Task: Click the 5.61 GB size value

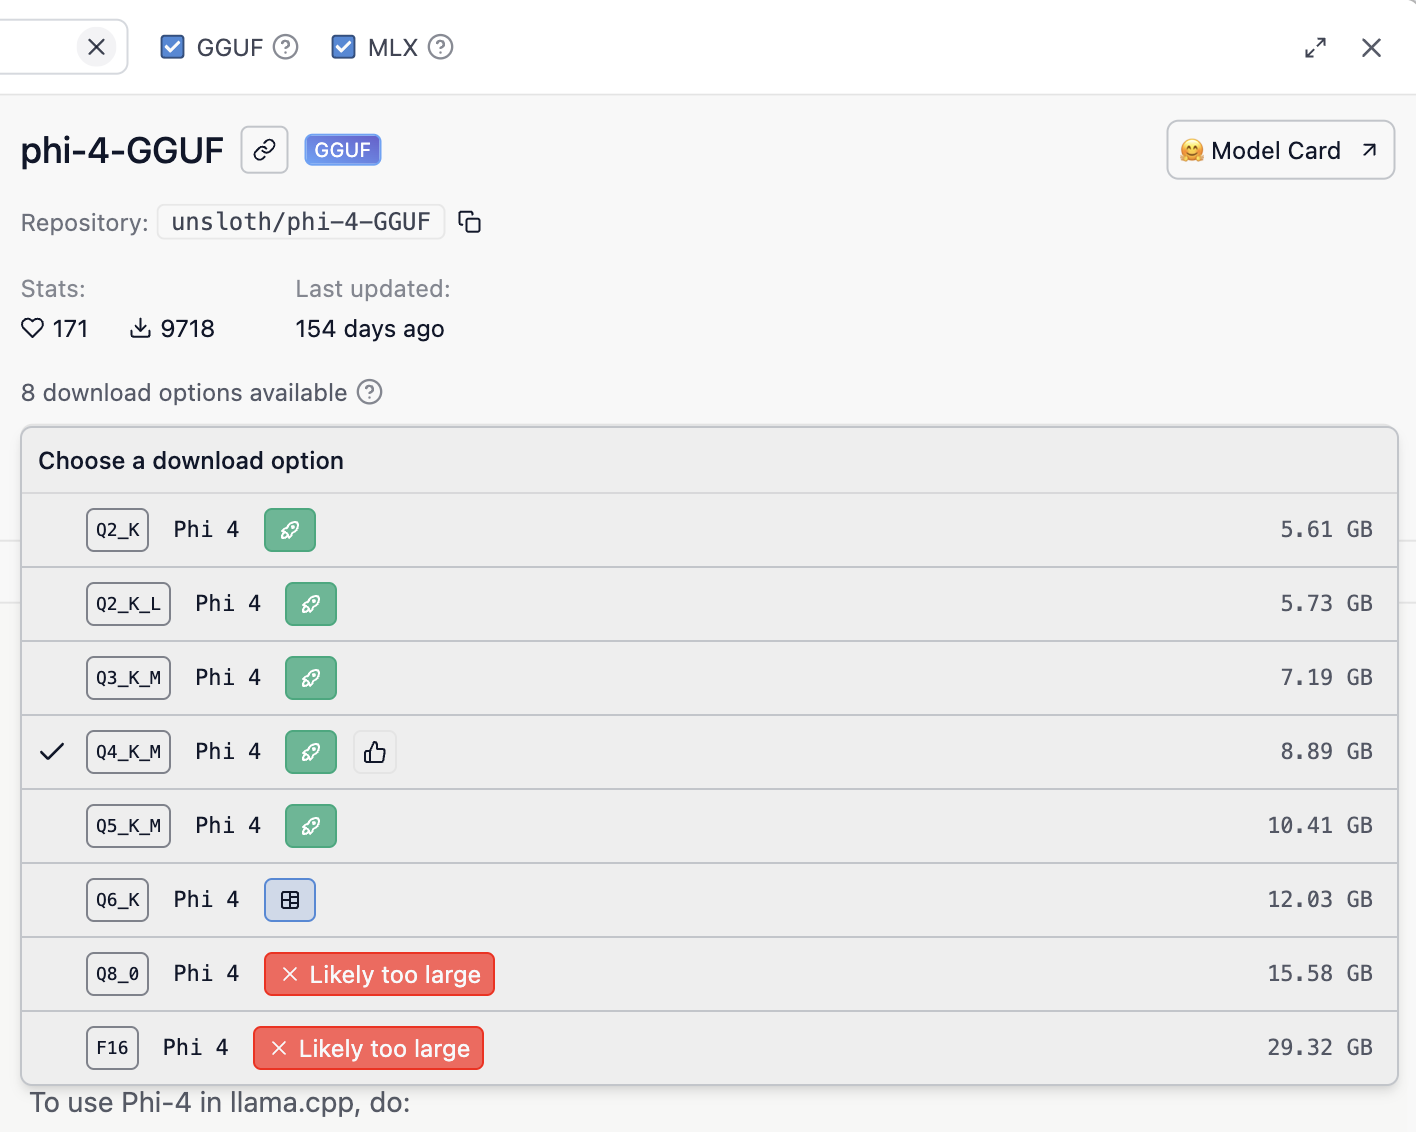Action: point(1326,530)
